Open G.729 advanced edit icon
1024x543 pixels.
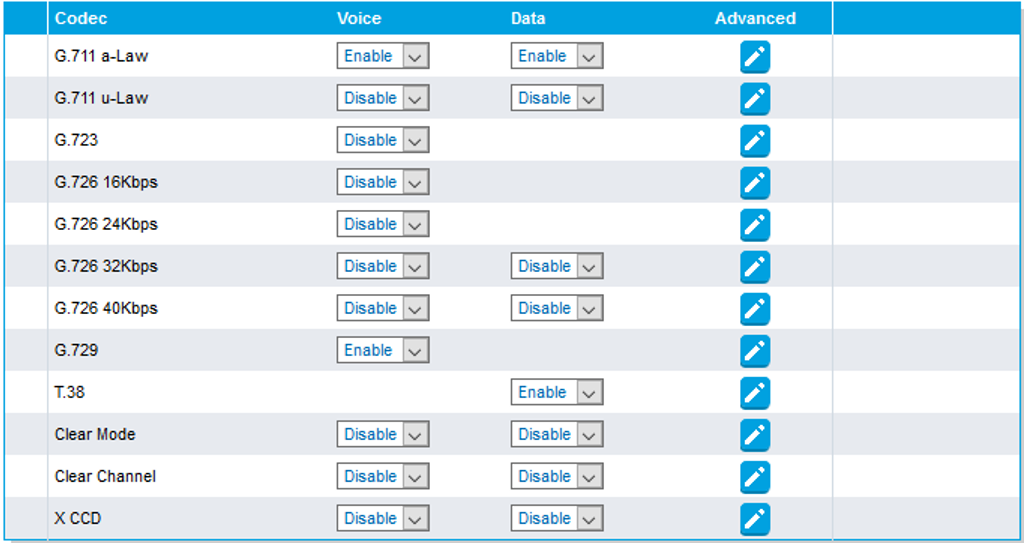pos(755,351)
